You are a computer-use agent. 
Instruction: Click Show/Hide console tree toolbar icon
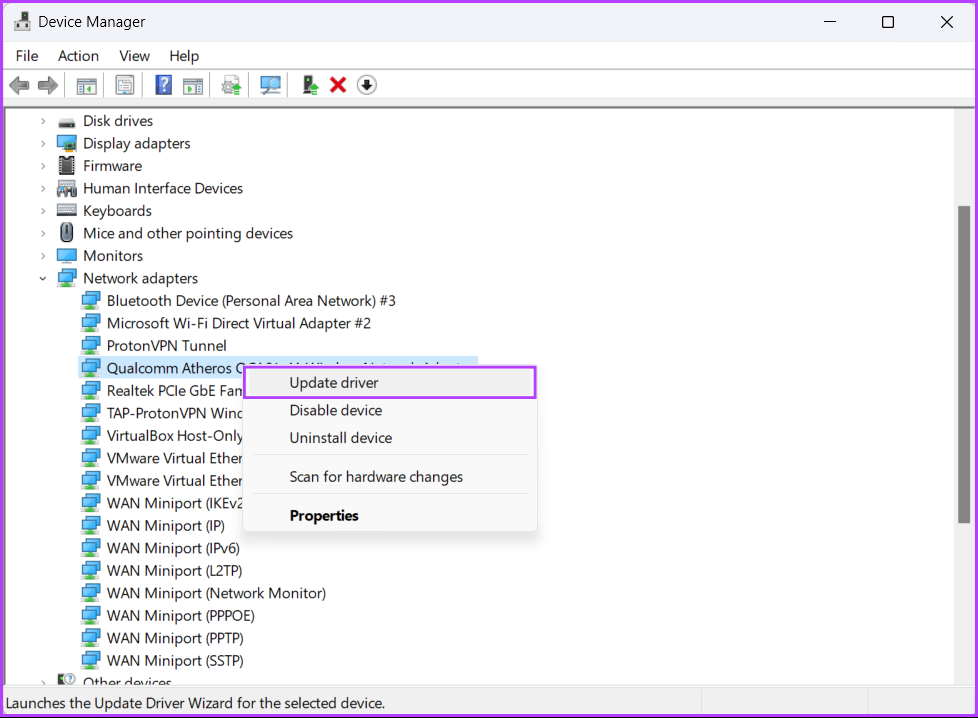pos(87,85)
